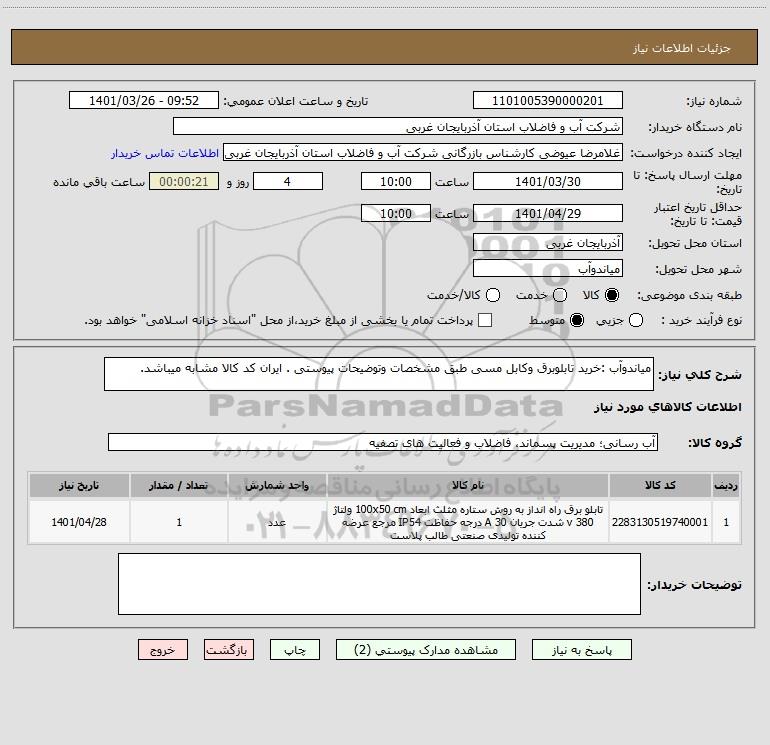Click the announcement date field 1401/03/26 - 09:52
The height and width of the screenshot is (745, 770).
pos(144,100)
